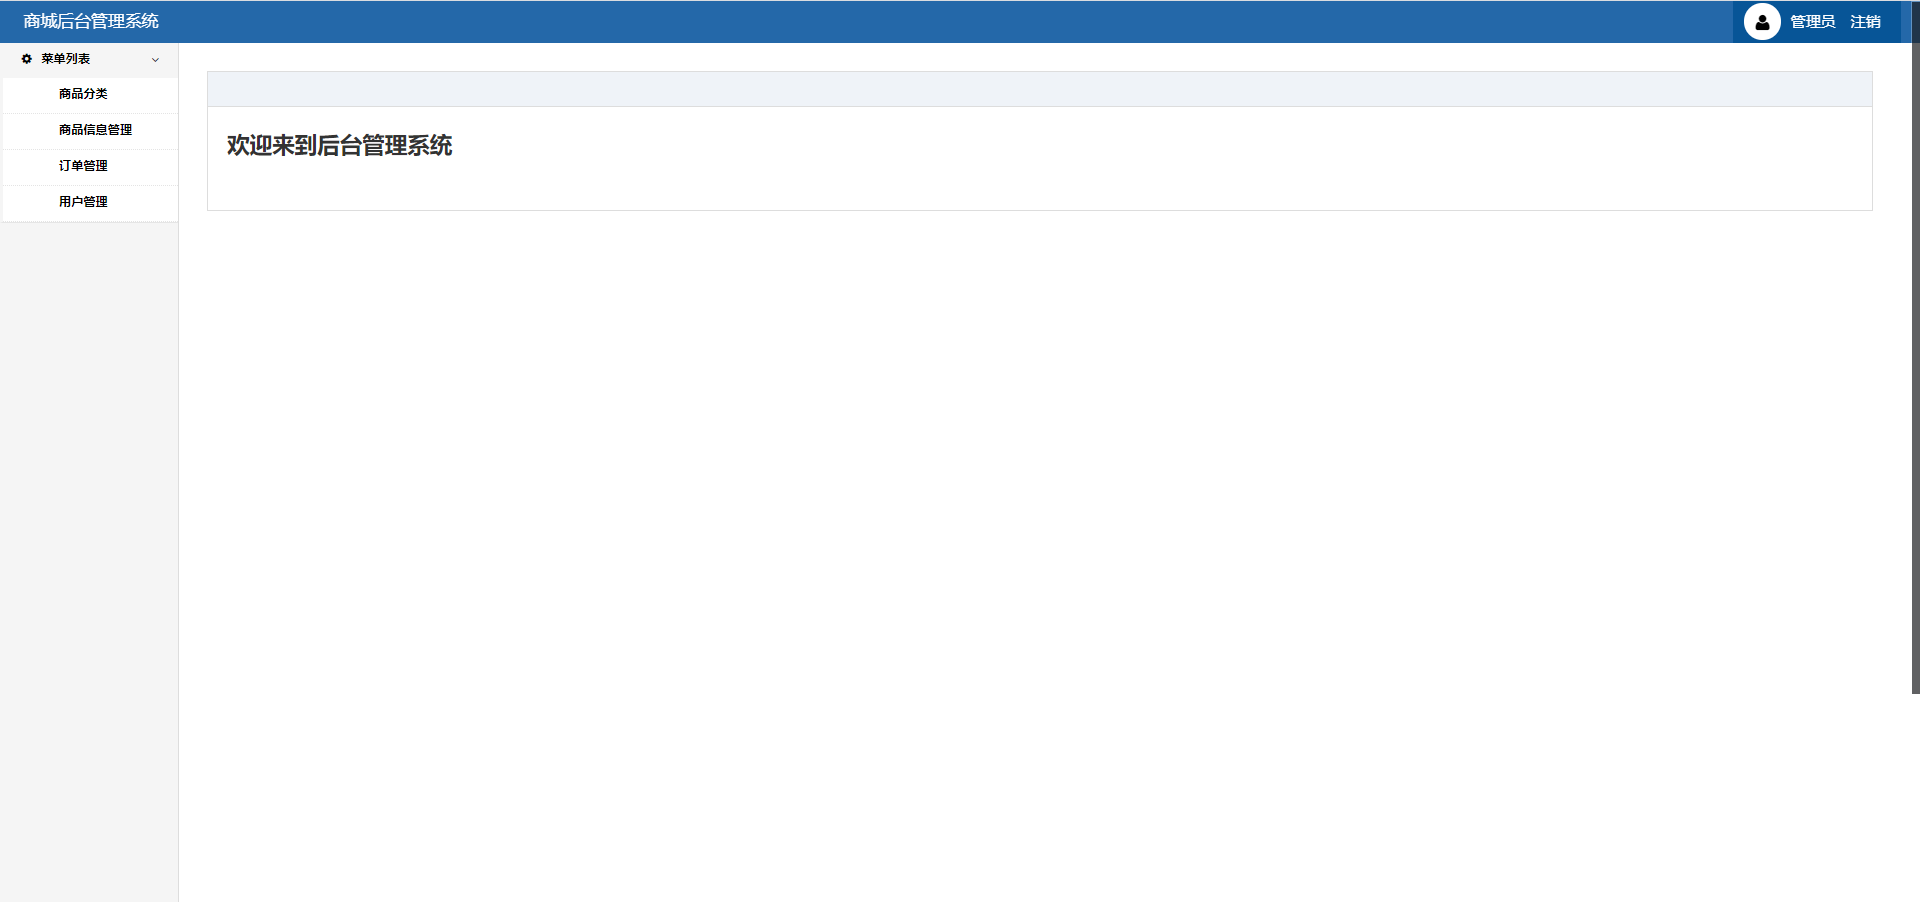Click the gear icon beside 菜单列表
1920x902 pixels.
(27, 59)
